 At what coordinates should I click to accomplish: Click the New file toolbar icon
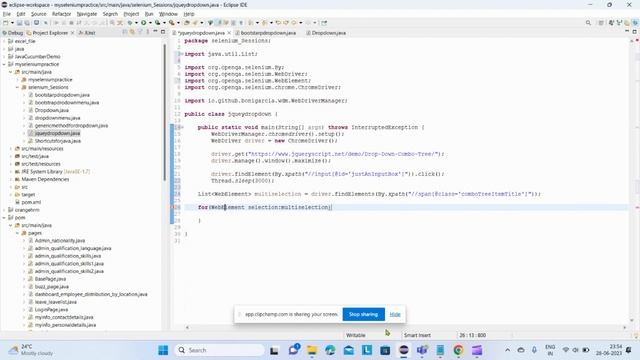6,23
